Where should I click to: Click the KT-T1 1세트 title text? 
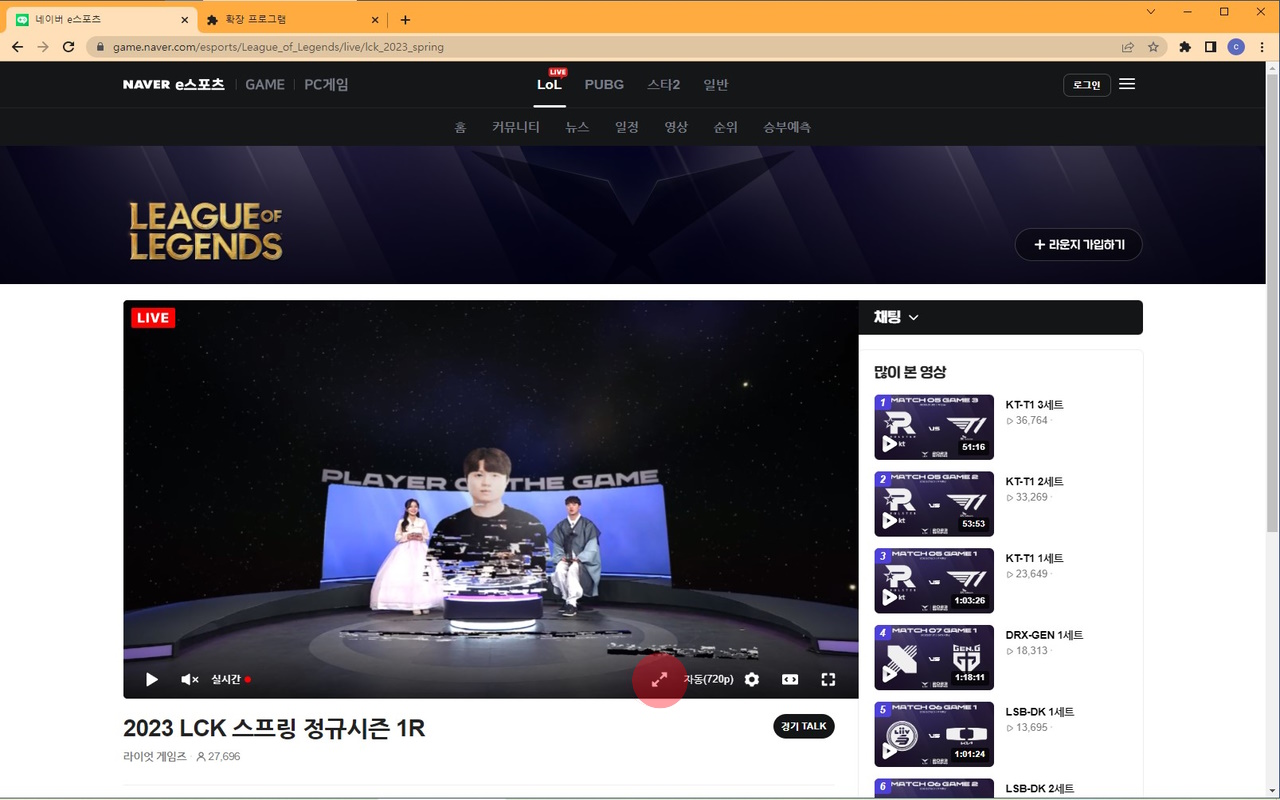1035,558
